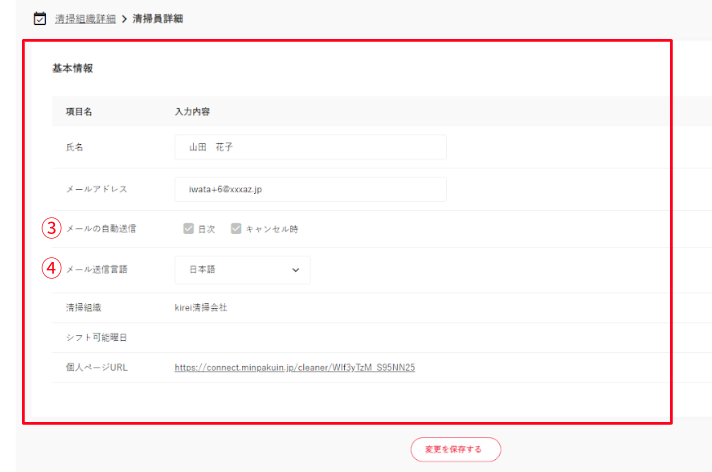Click the calendar check icon in breadcrumb
712x472 pixels.
click(39, 19)
